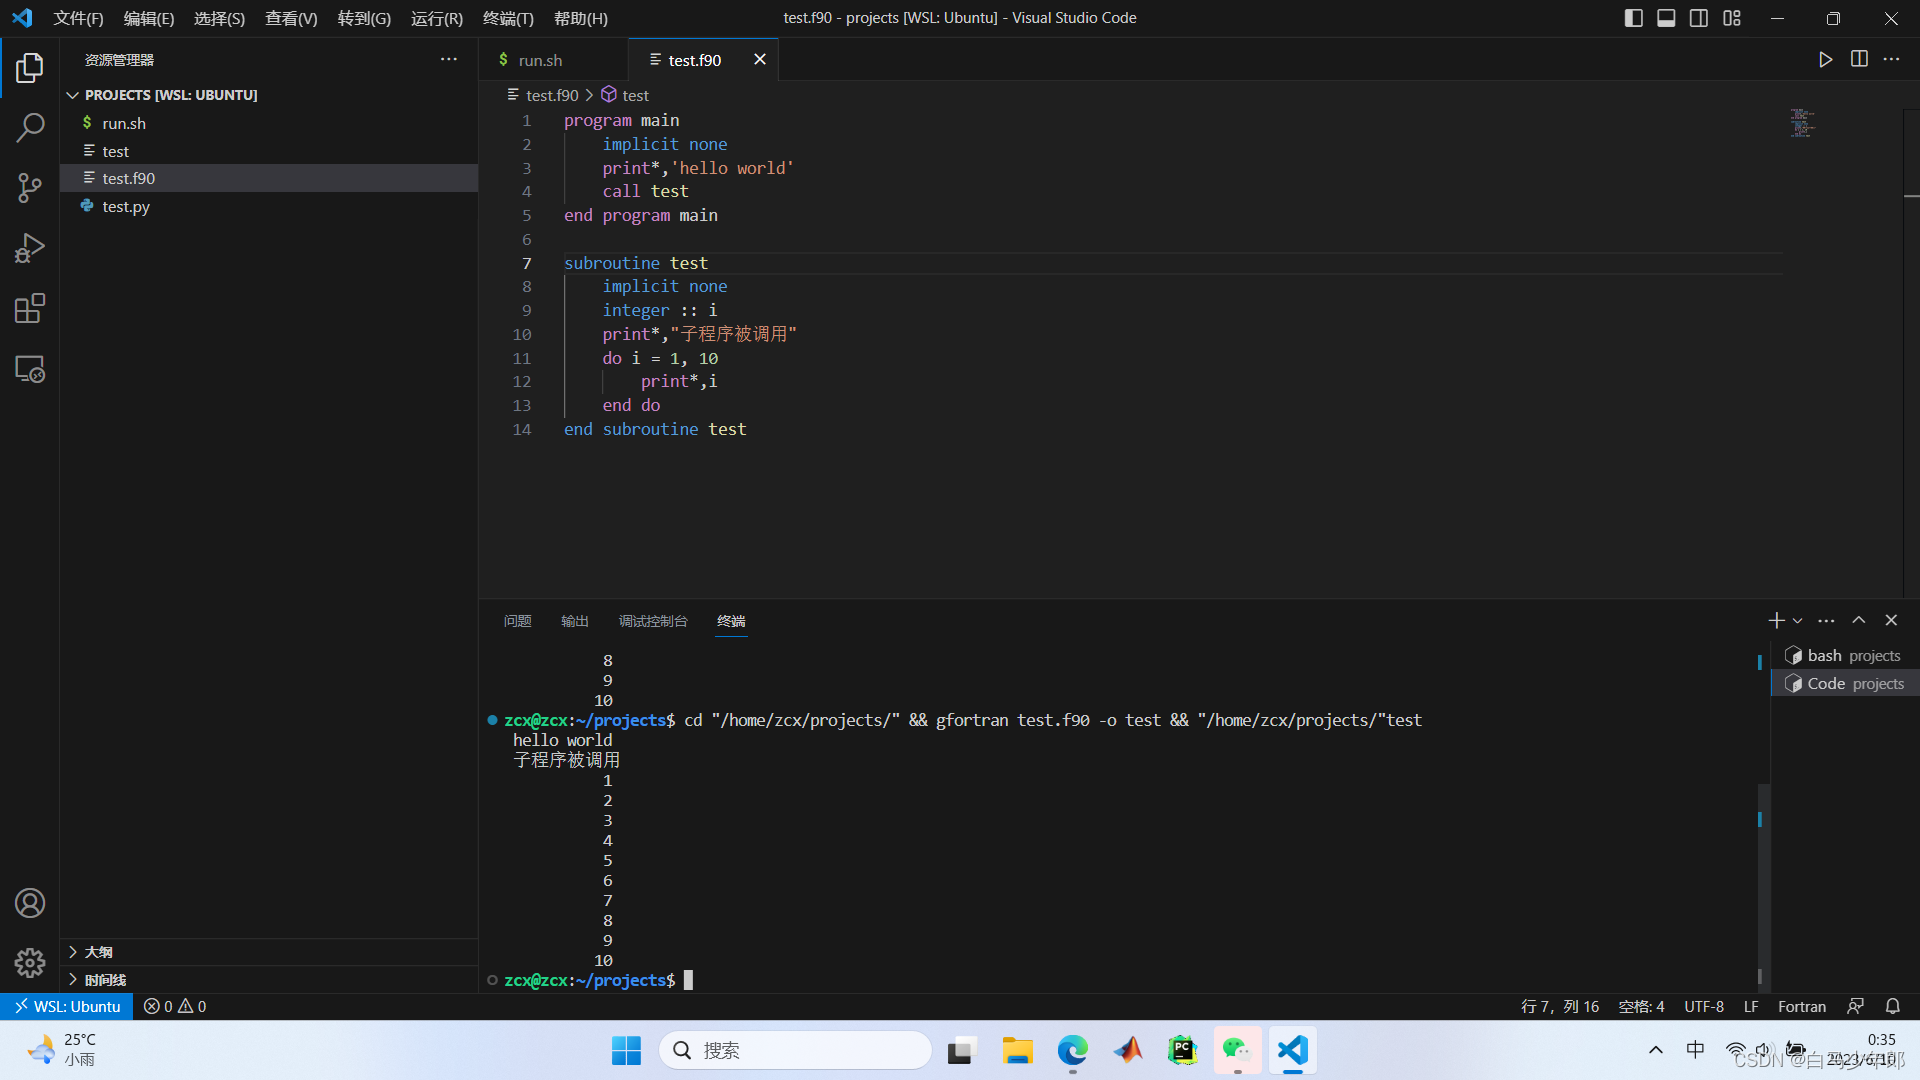1920x1080 pixels.
Task: Split the editor to the right
Action: tap(1859, 60)
